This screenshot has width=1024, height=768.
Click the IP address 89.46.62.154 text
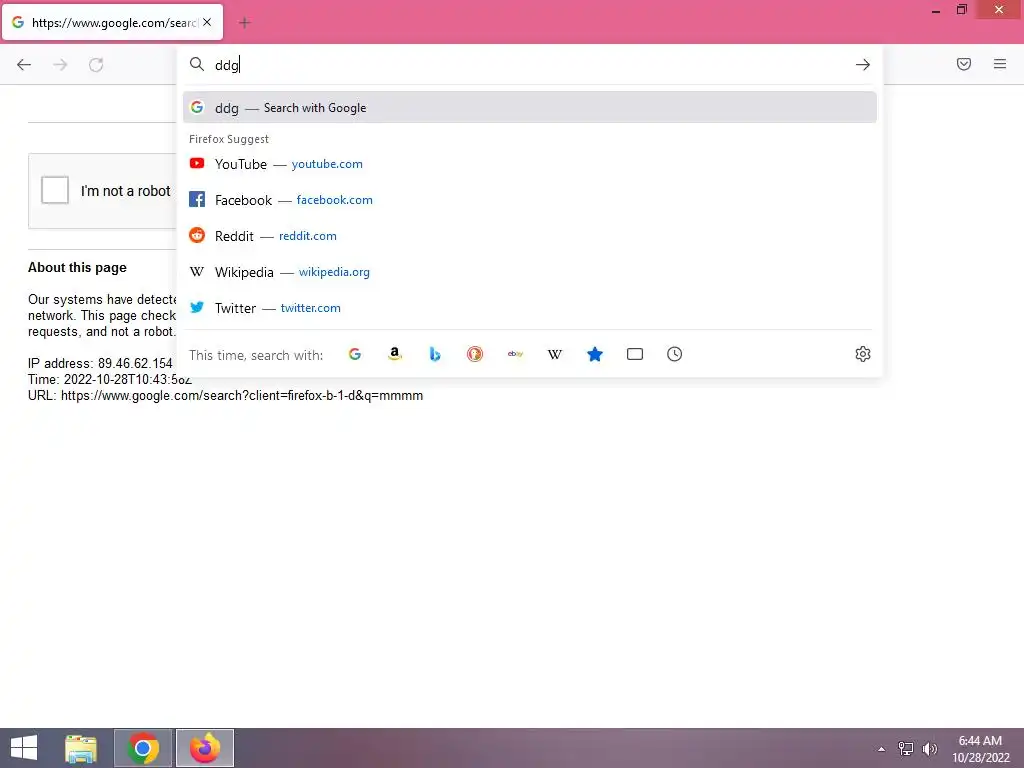click(100, 363)
